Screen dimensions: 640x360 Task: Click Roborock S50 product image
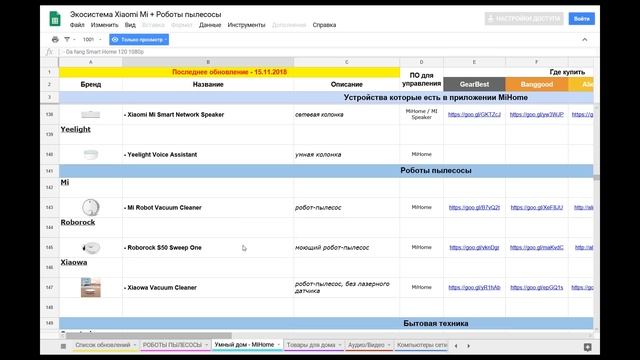point(91,247)
